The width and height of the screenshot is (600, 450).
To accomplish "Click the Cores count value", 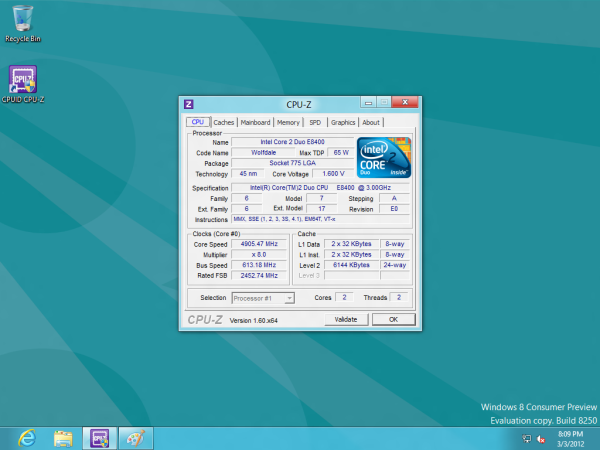I will pos(344,297).
